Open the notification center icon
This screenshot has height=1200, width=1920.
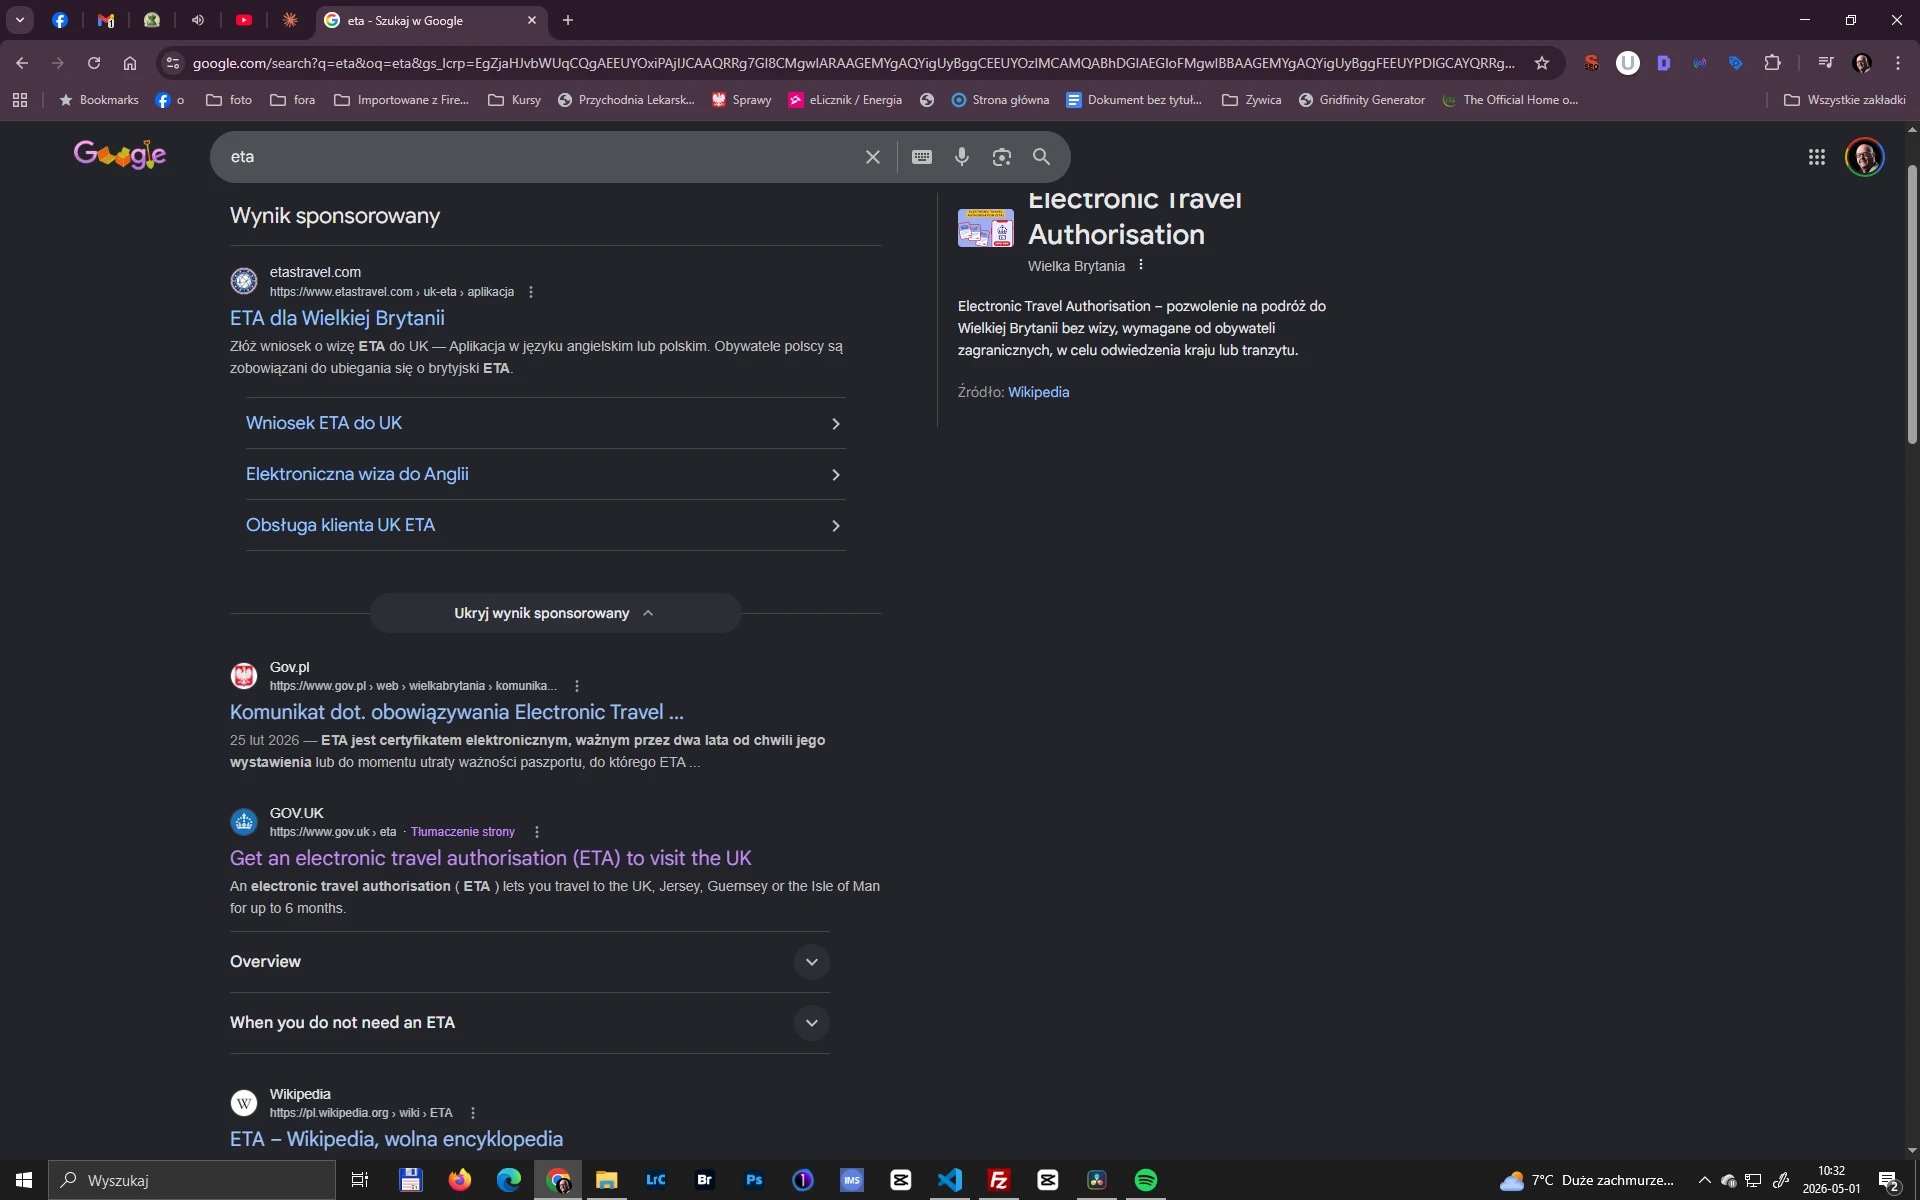tap(1888, 1180)
